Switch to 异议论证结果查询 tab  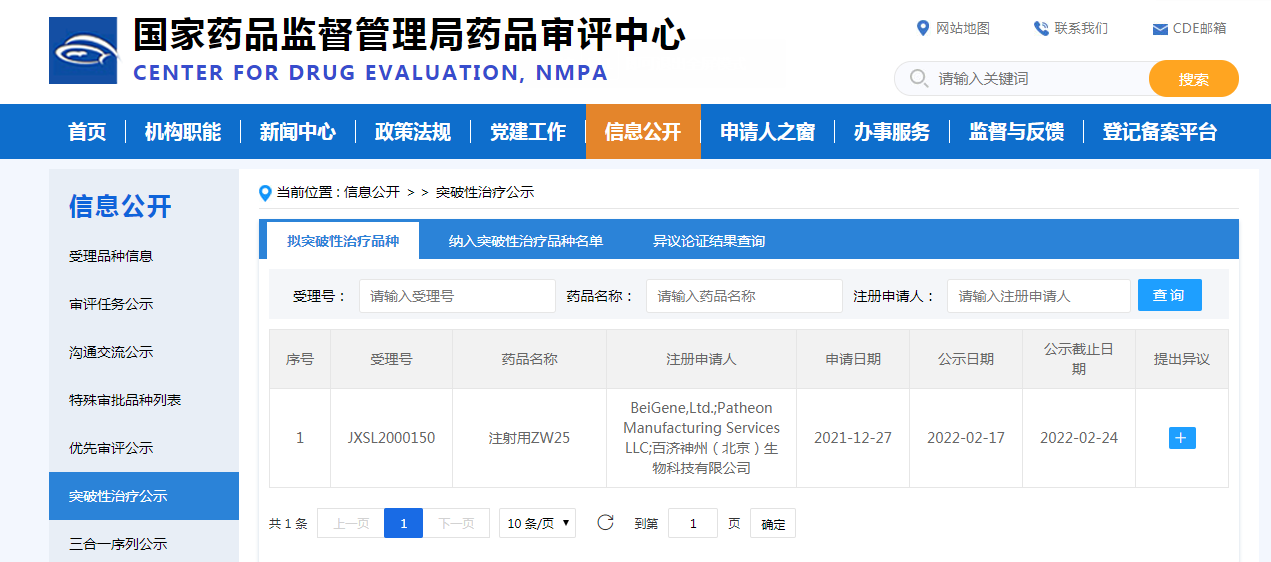pos(709,241)
